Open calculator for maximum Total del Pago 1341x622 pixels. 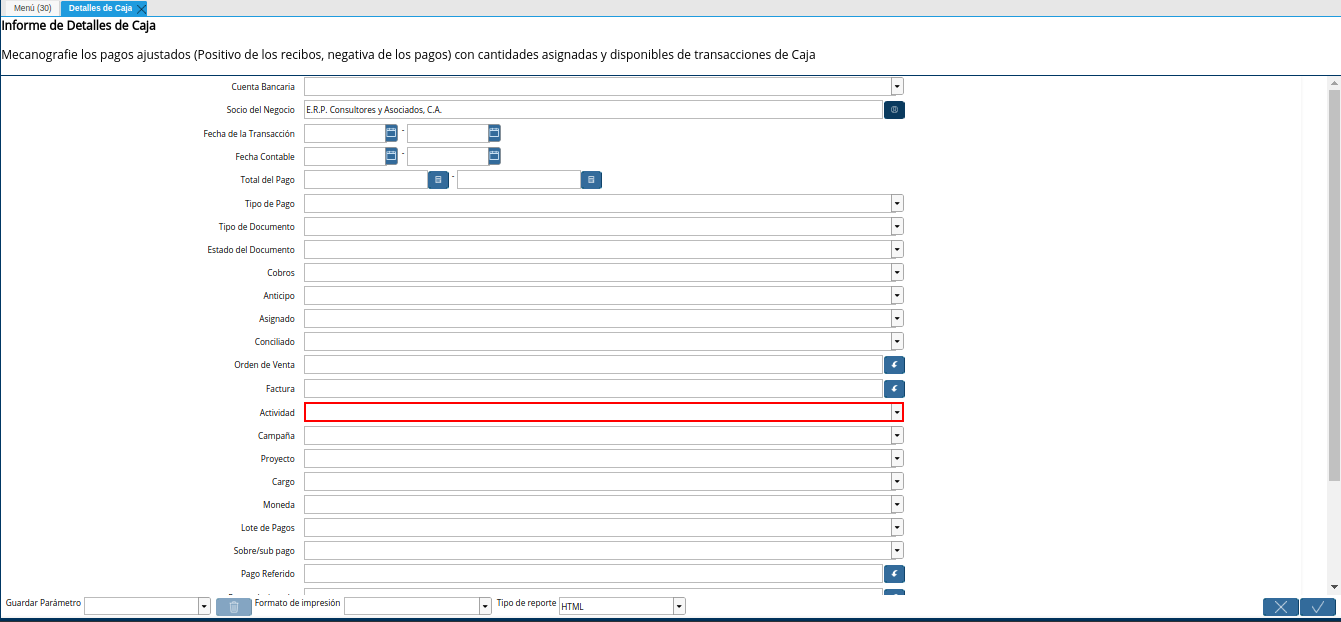(x=590, y=179)
